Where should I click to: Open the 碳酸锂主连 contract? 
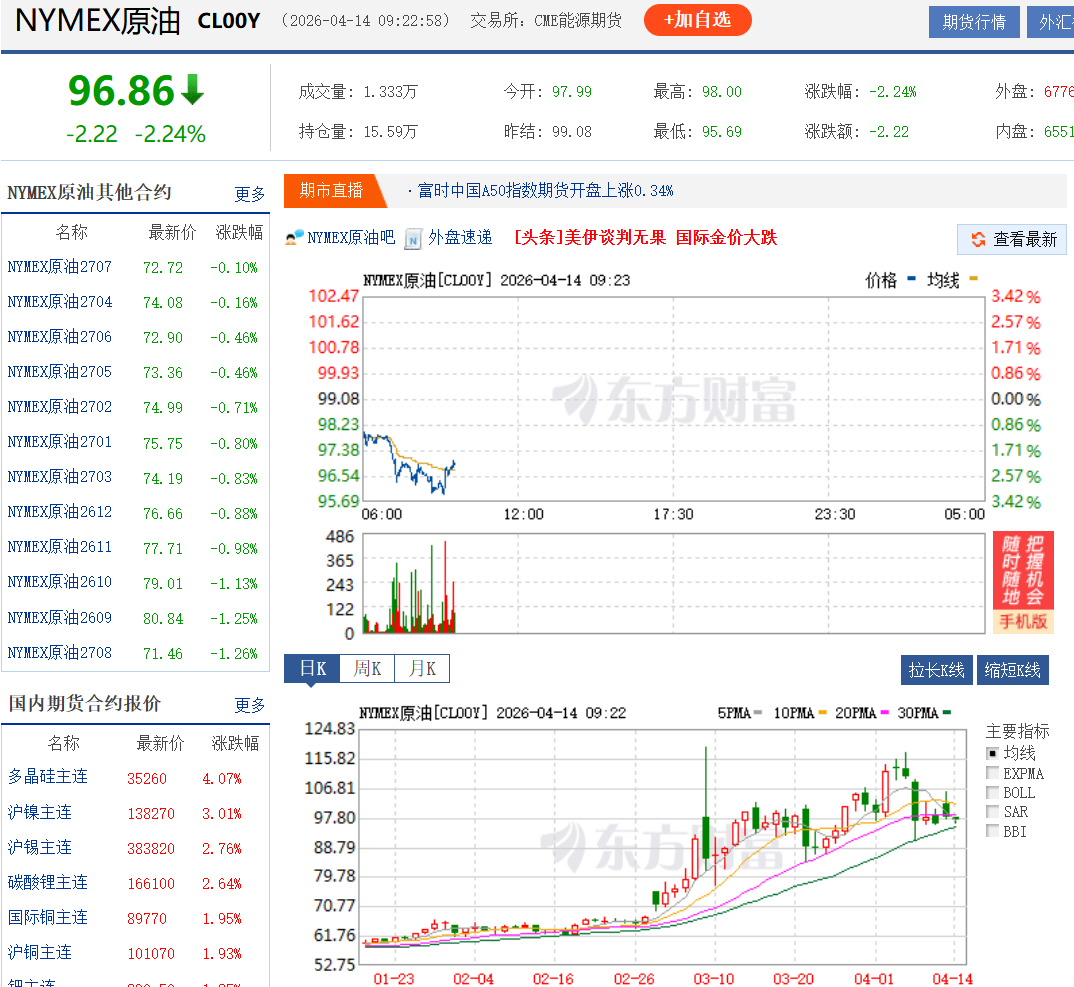48,882
